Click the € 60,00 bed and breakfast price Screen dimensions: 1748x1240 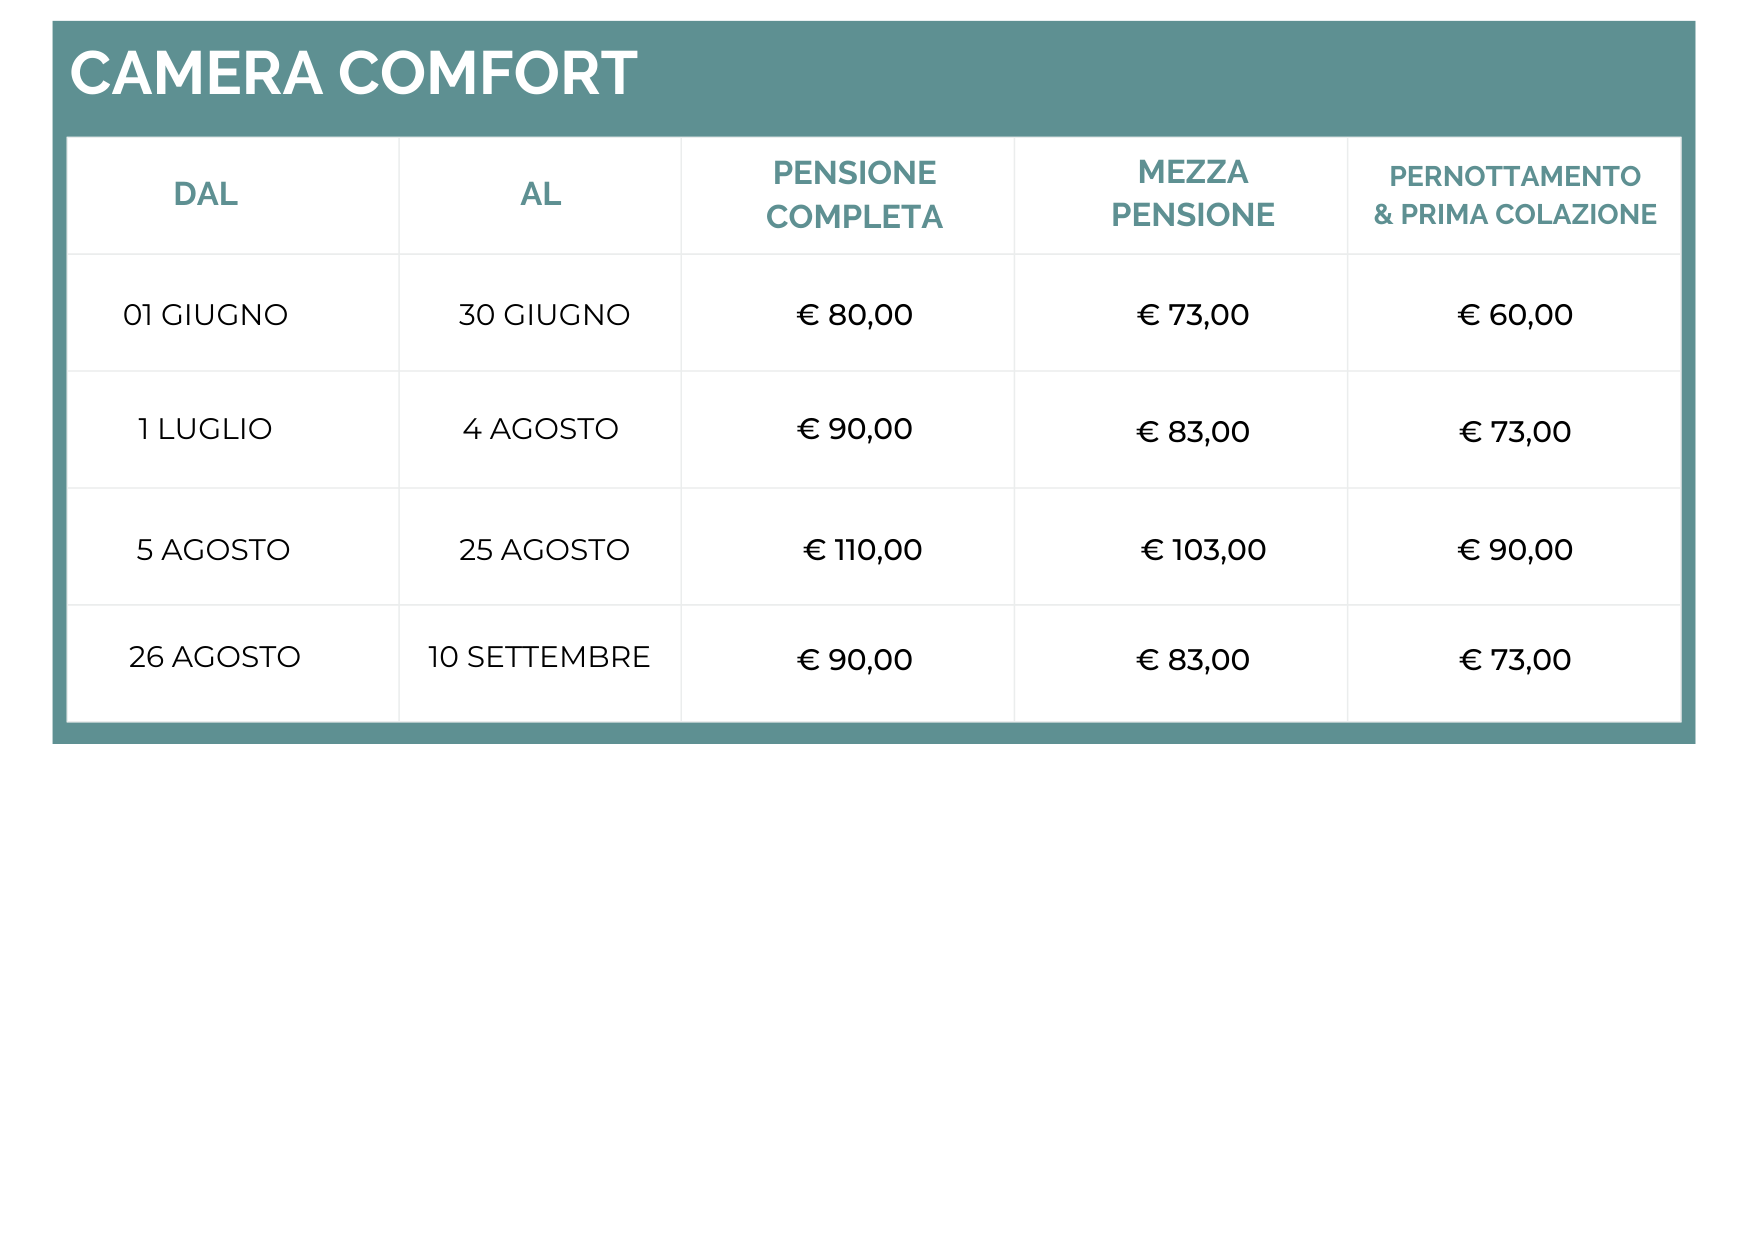pos(1514,315)
